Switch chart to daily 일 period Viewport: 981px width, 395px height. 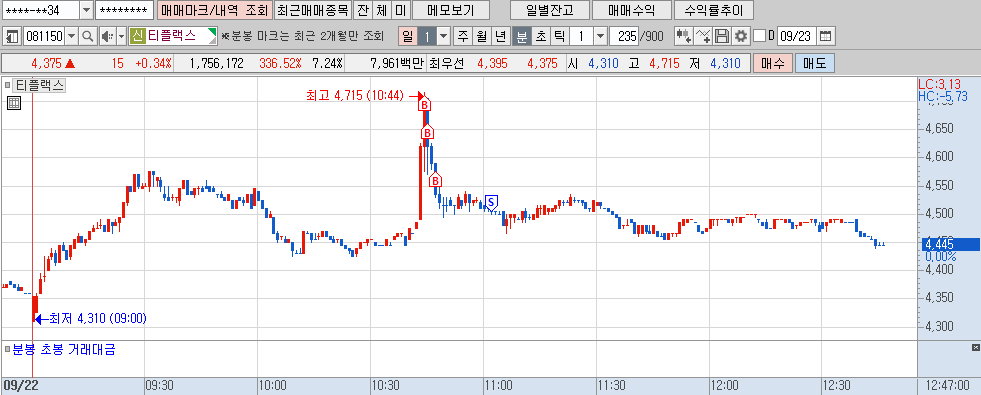(408, 36)
